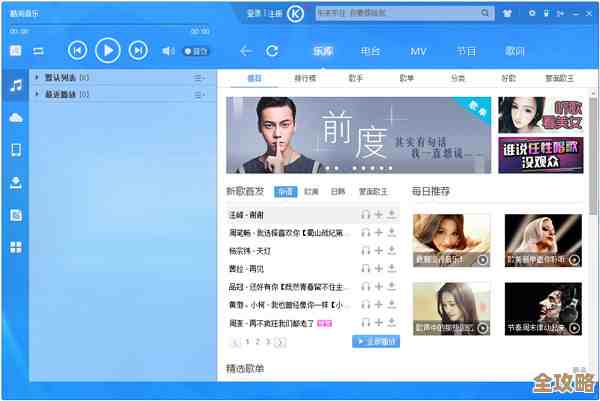Open the 歌手 sub-tab

click(x=355, y=78)
